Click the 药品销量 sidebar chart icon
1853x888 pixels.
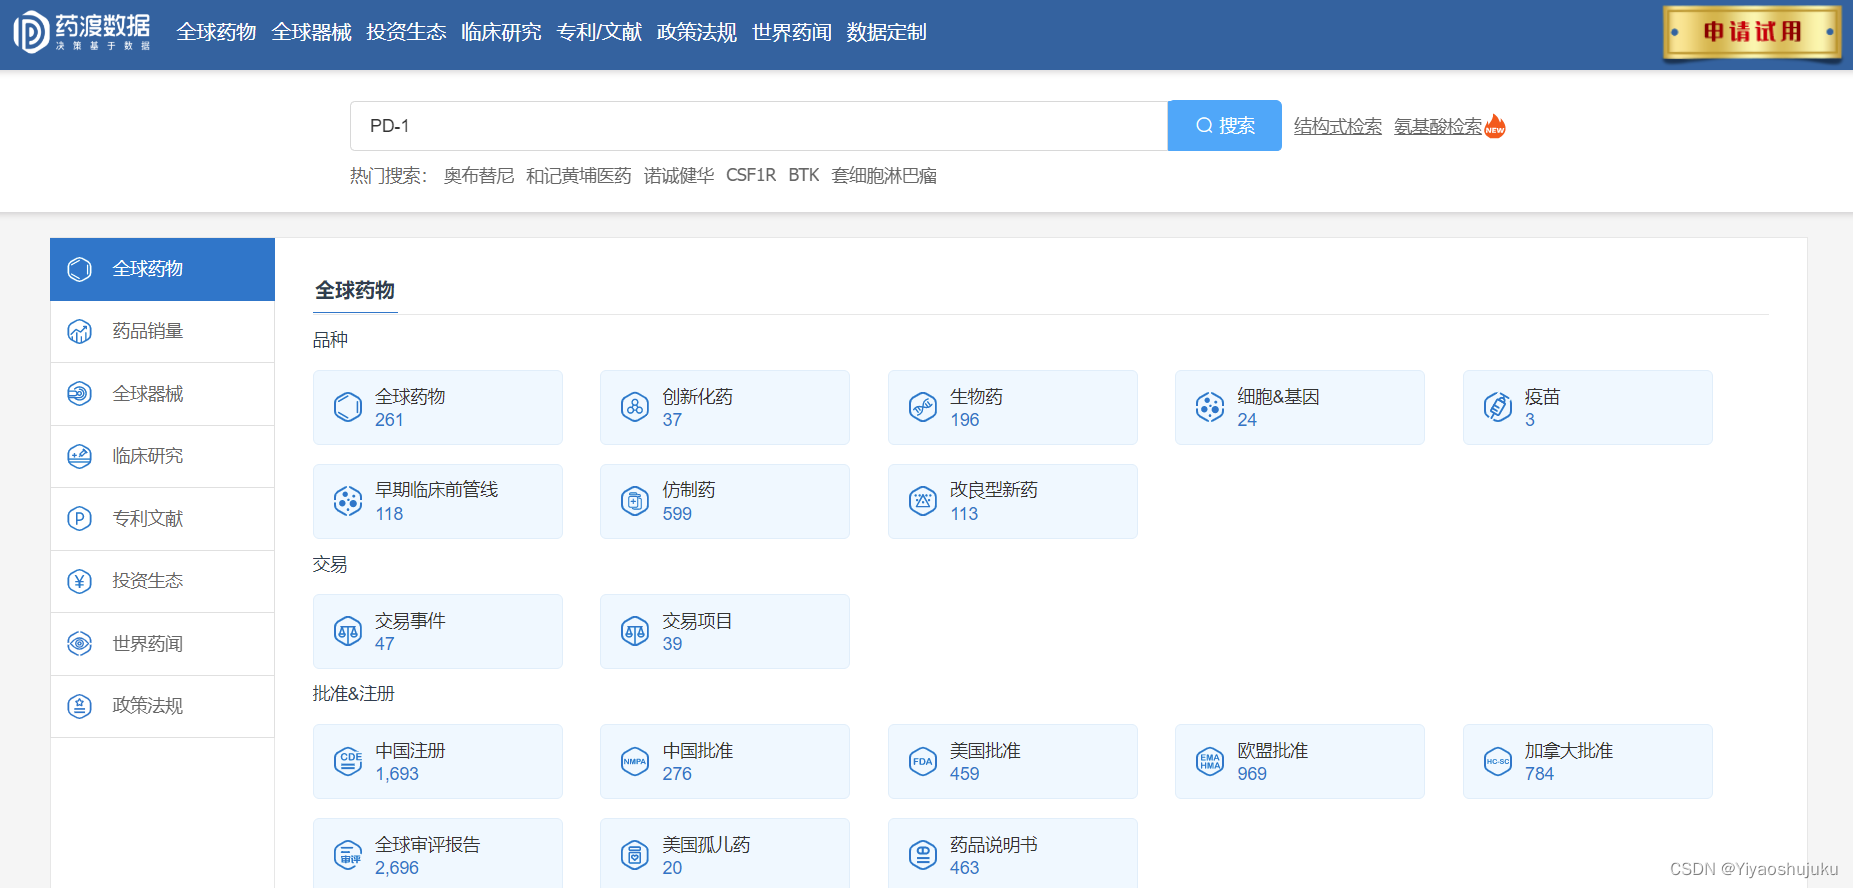point(80,331)
